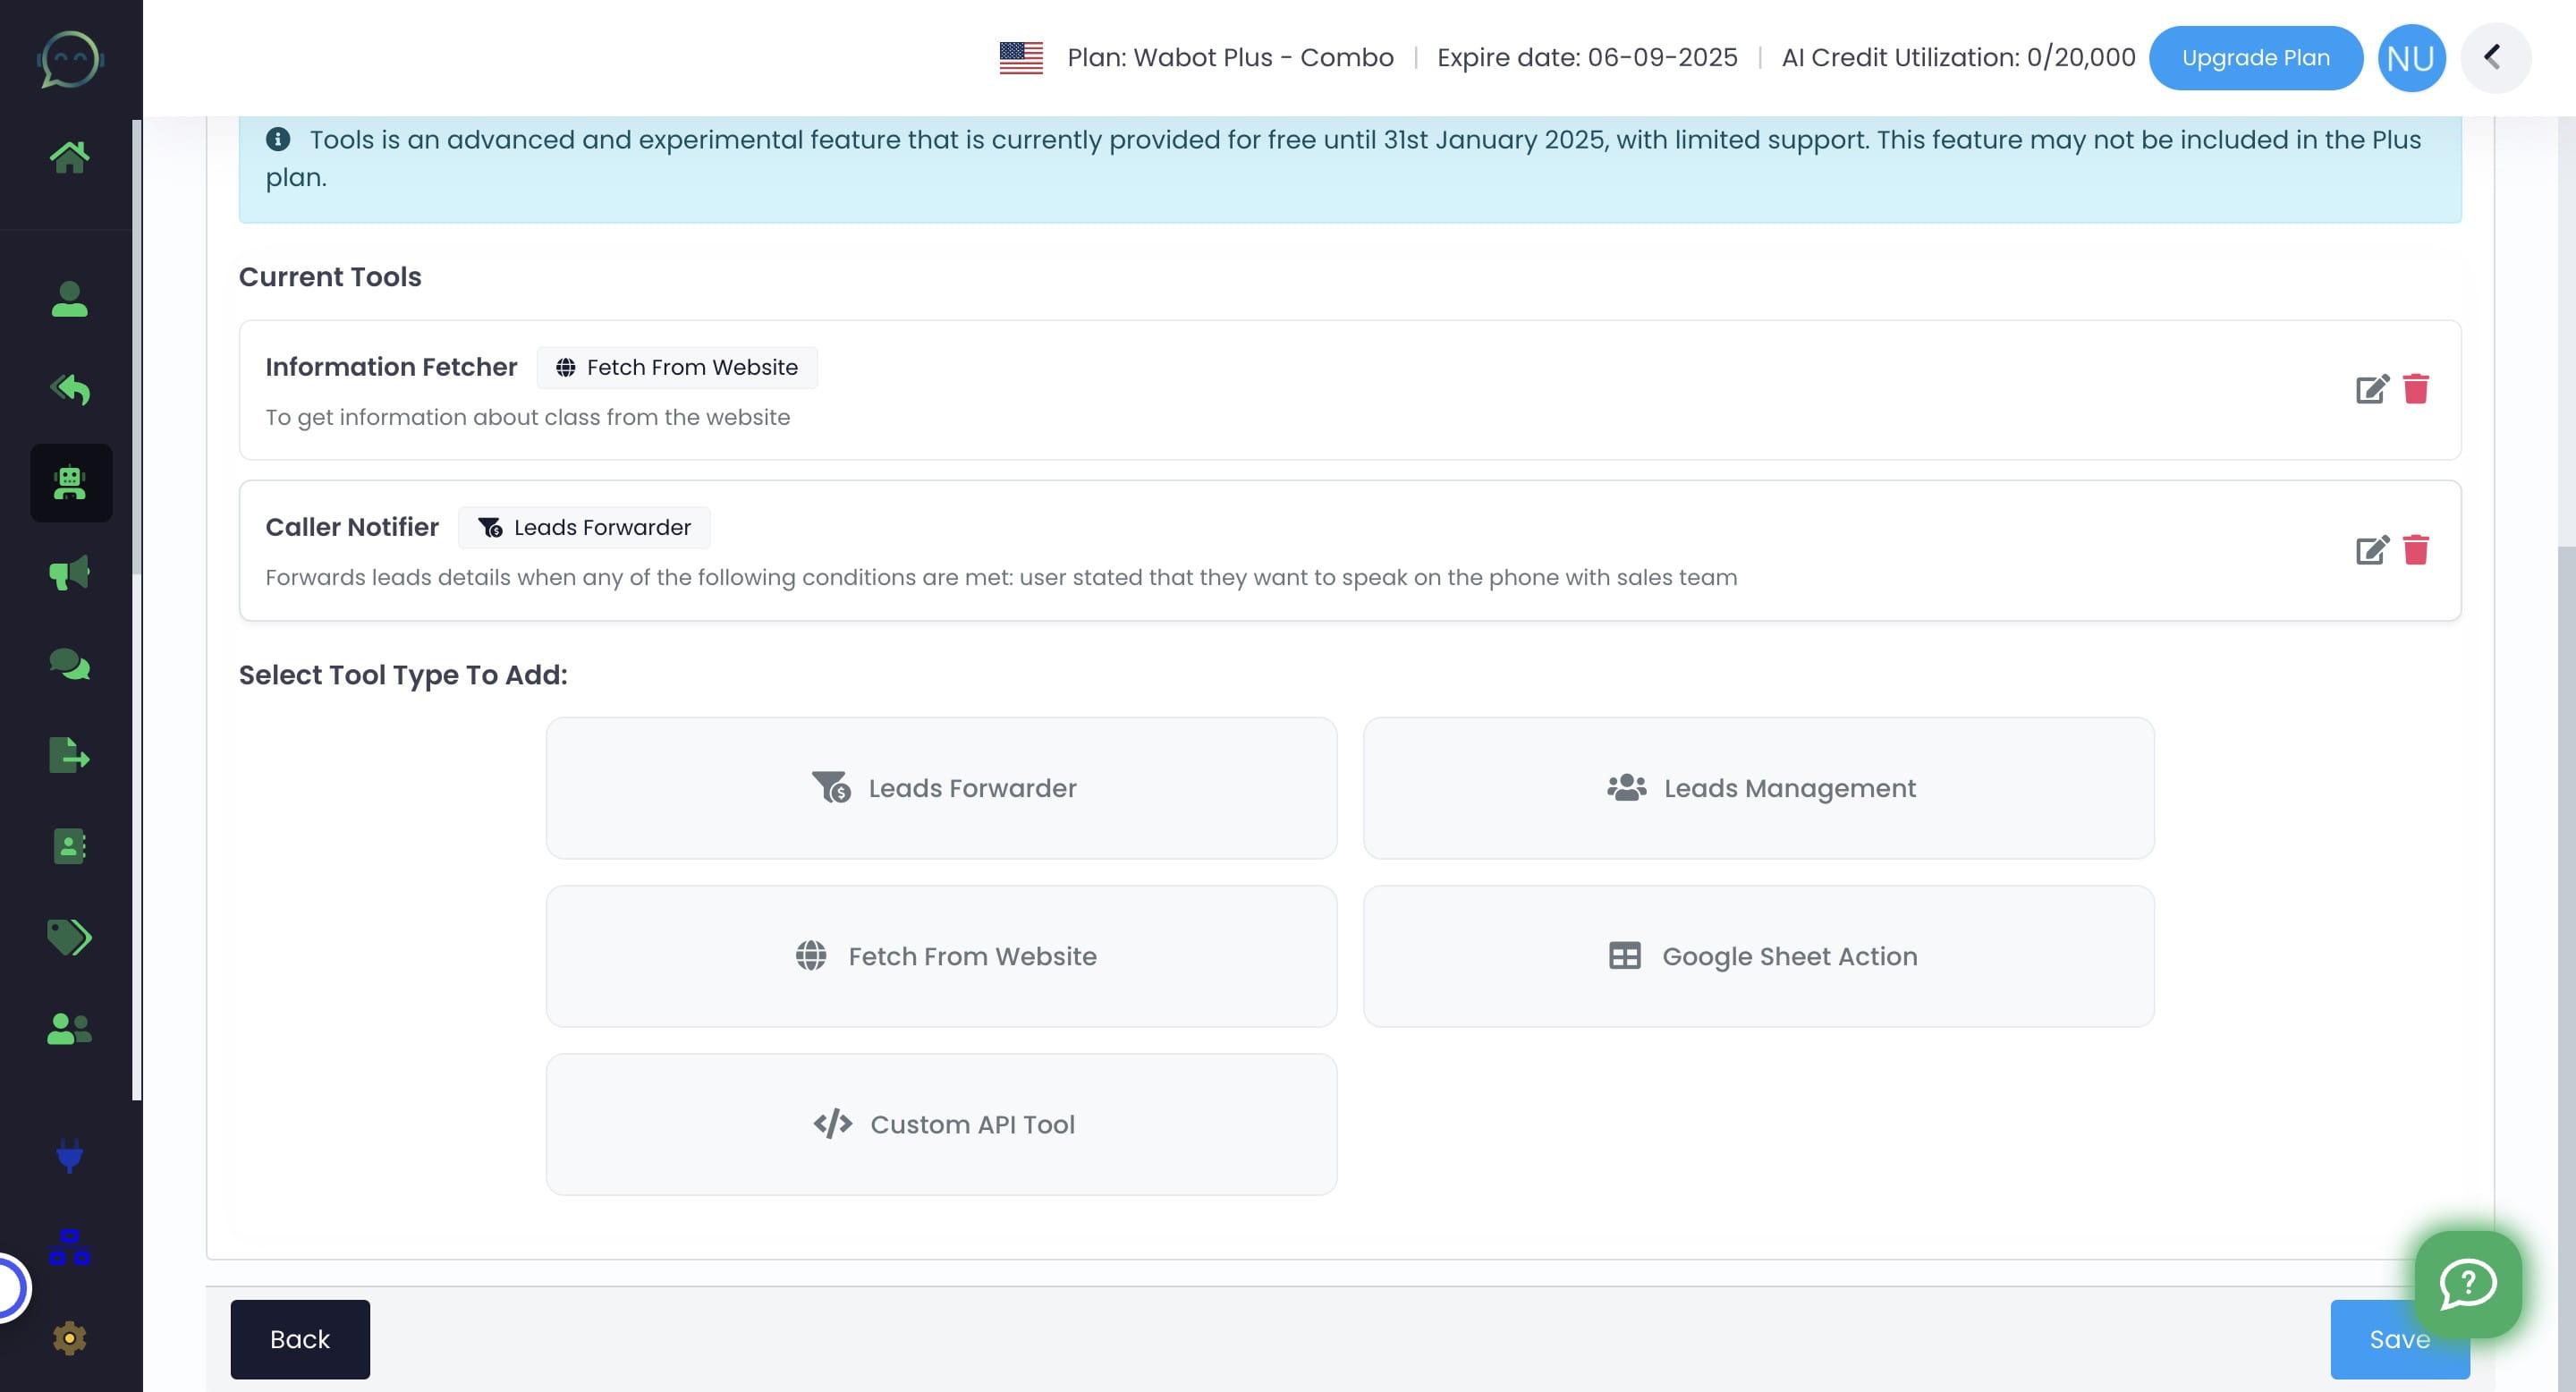Click the US flag icon in the header

(x=1020, y=57)
